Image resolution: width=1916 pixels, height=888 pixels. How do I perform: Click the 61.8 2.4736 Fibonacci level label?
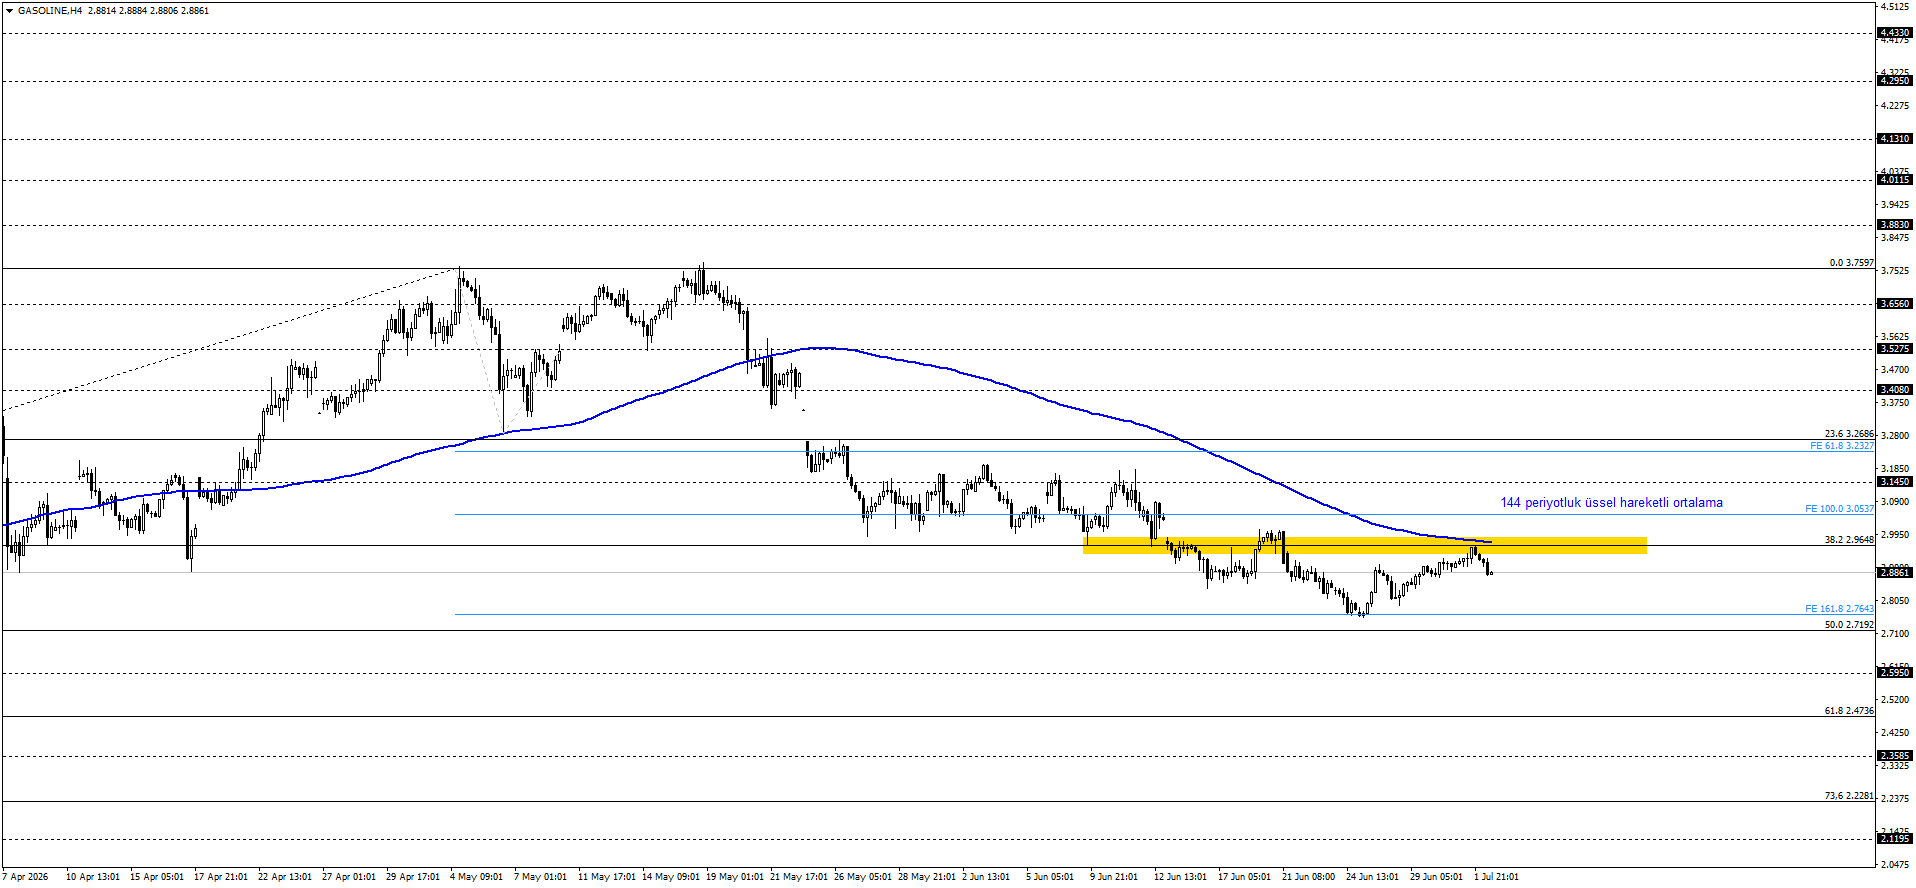point(1849,711)
